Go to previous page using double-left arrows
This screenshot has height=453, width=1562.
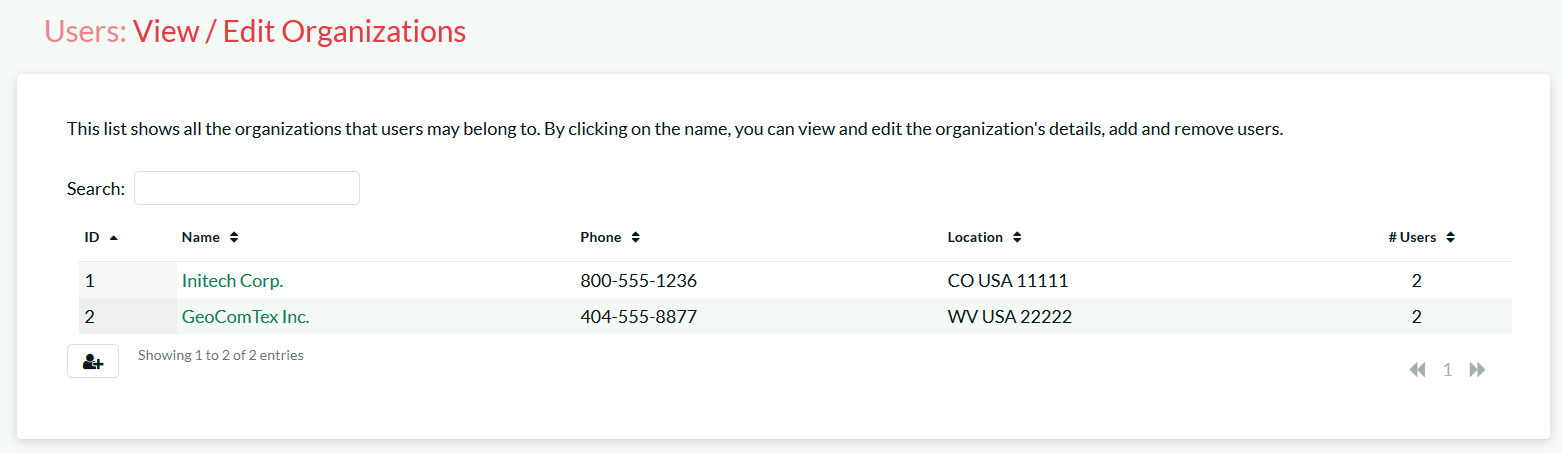tap(1417, 370)
